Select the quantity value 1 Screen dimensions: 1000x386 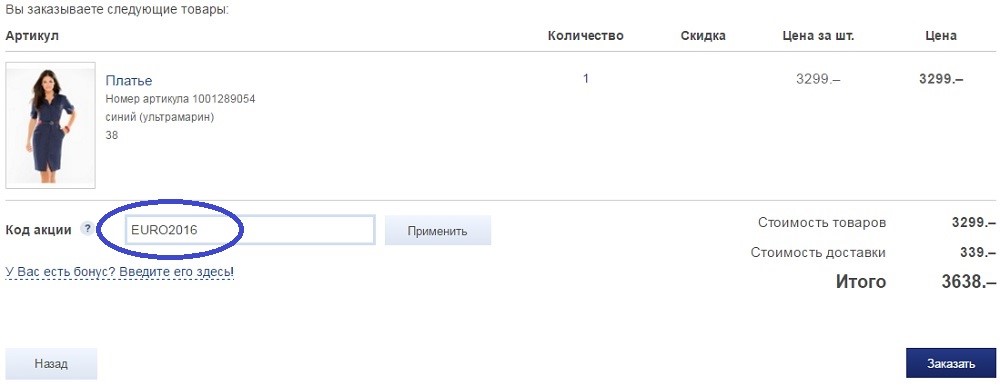coord(585,79)
